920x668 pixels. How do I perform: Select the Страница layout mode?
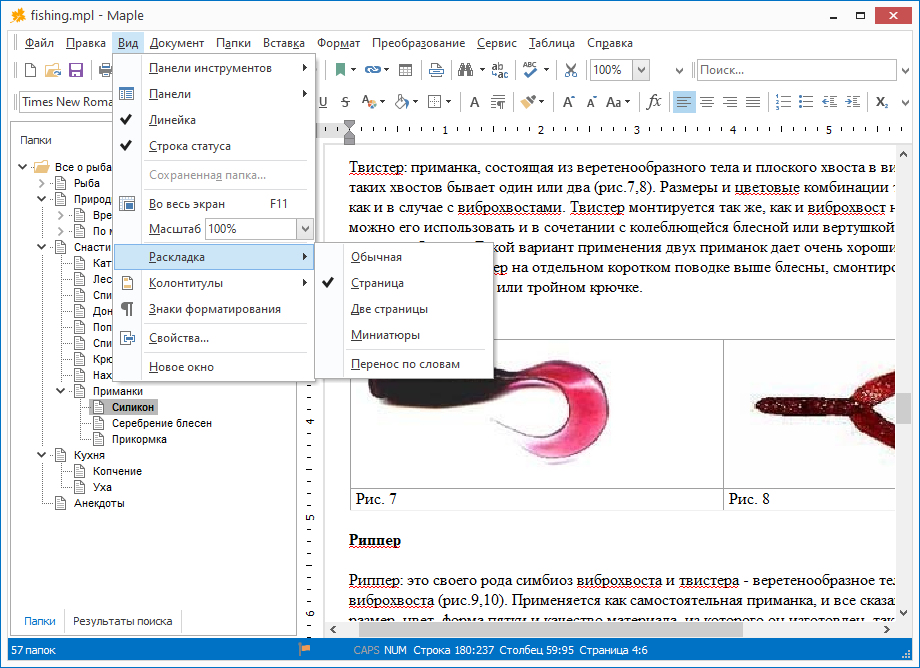(x=377, y=284)
